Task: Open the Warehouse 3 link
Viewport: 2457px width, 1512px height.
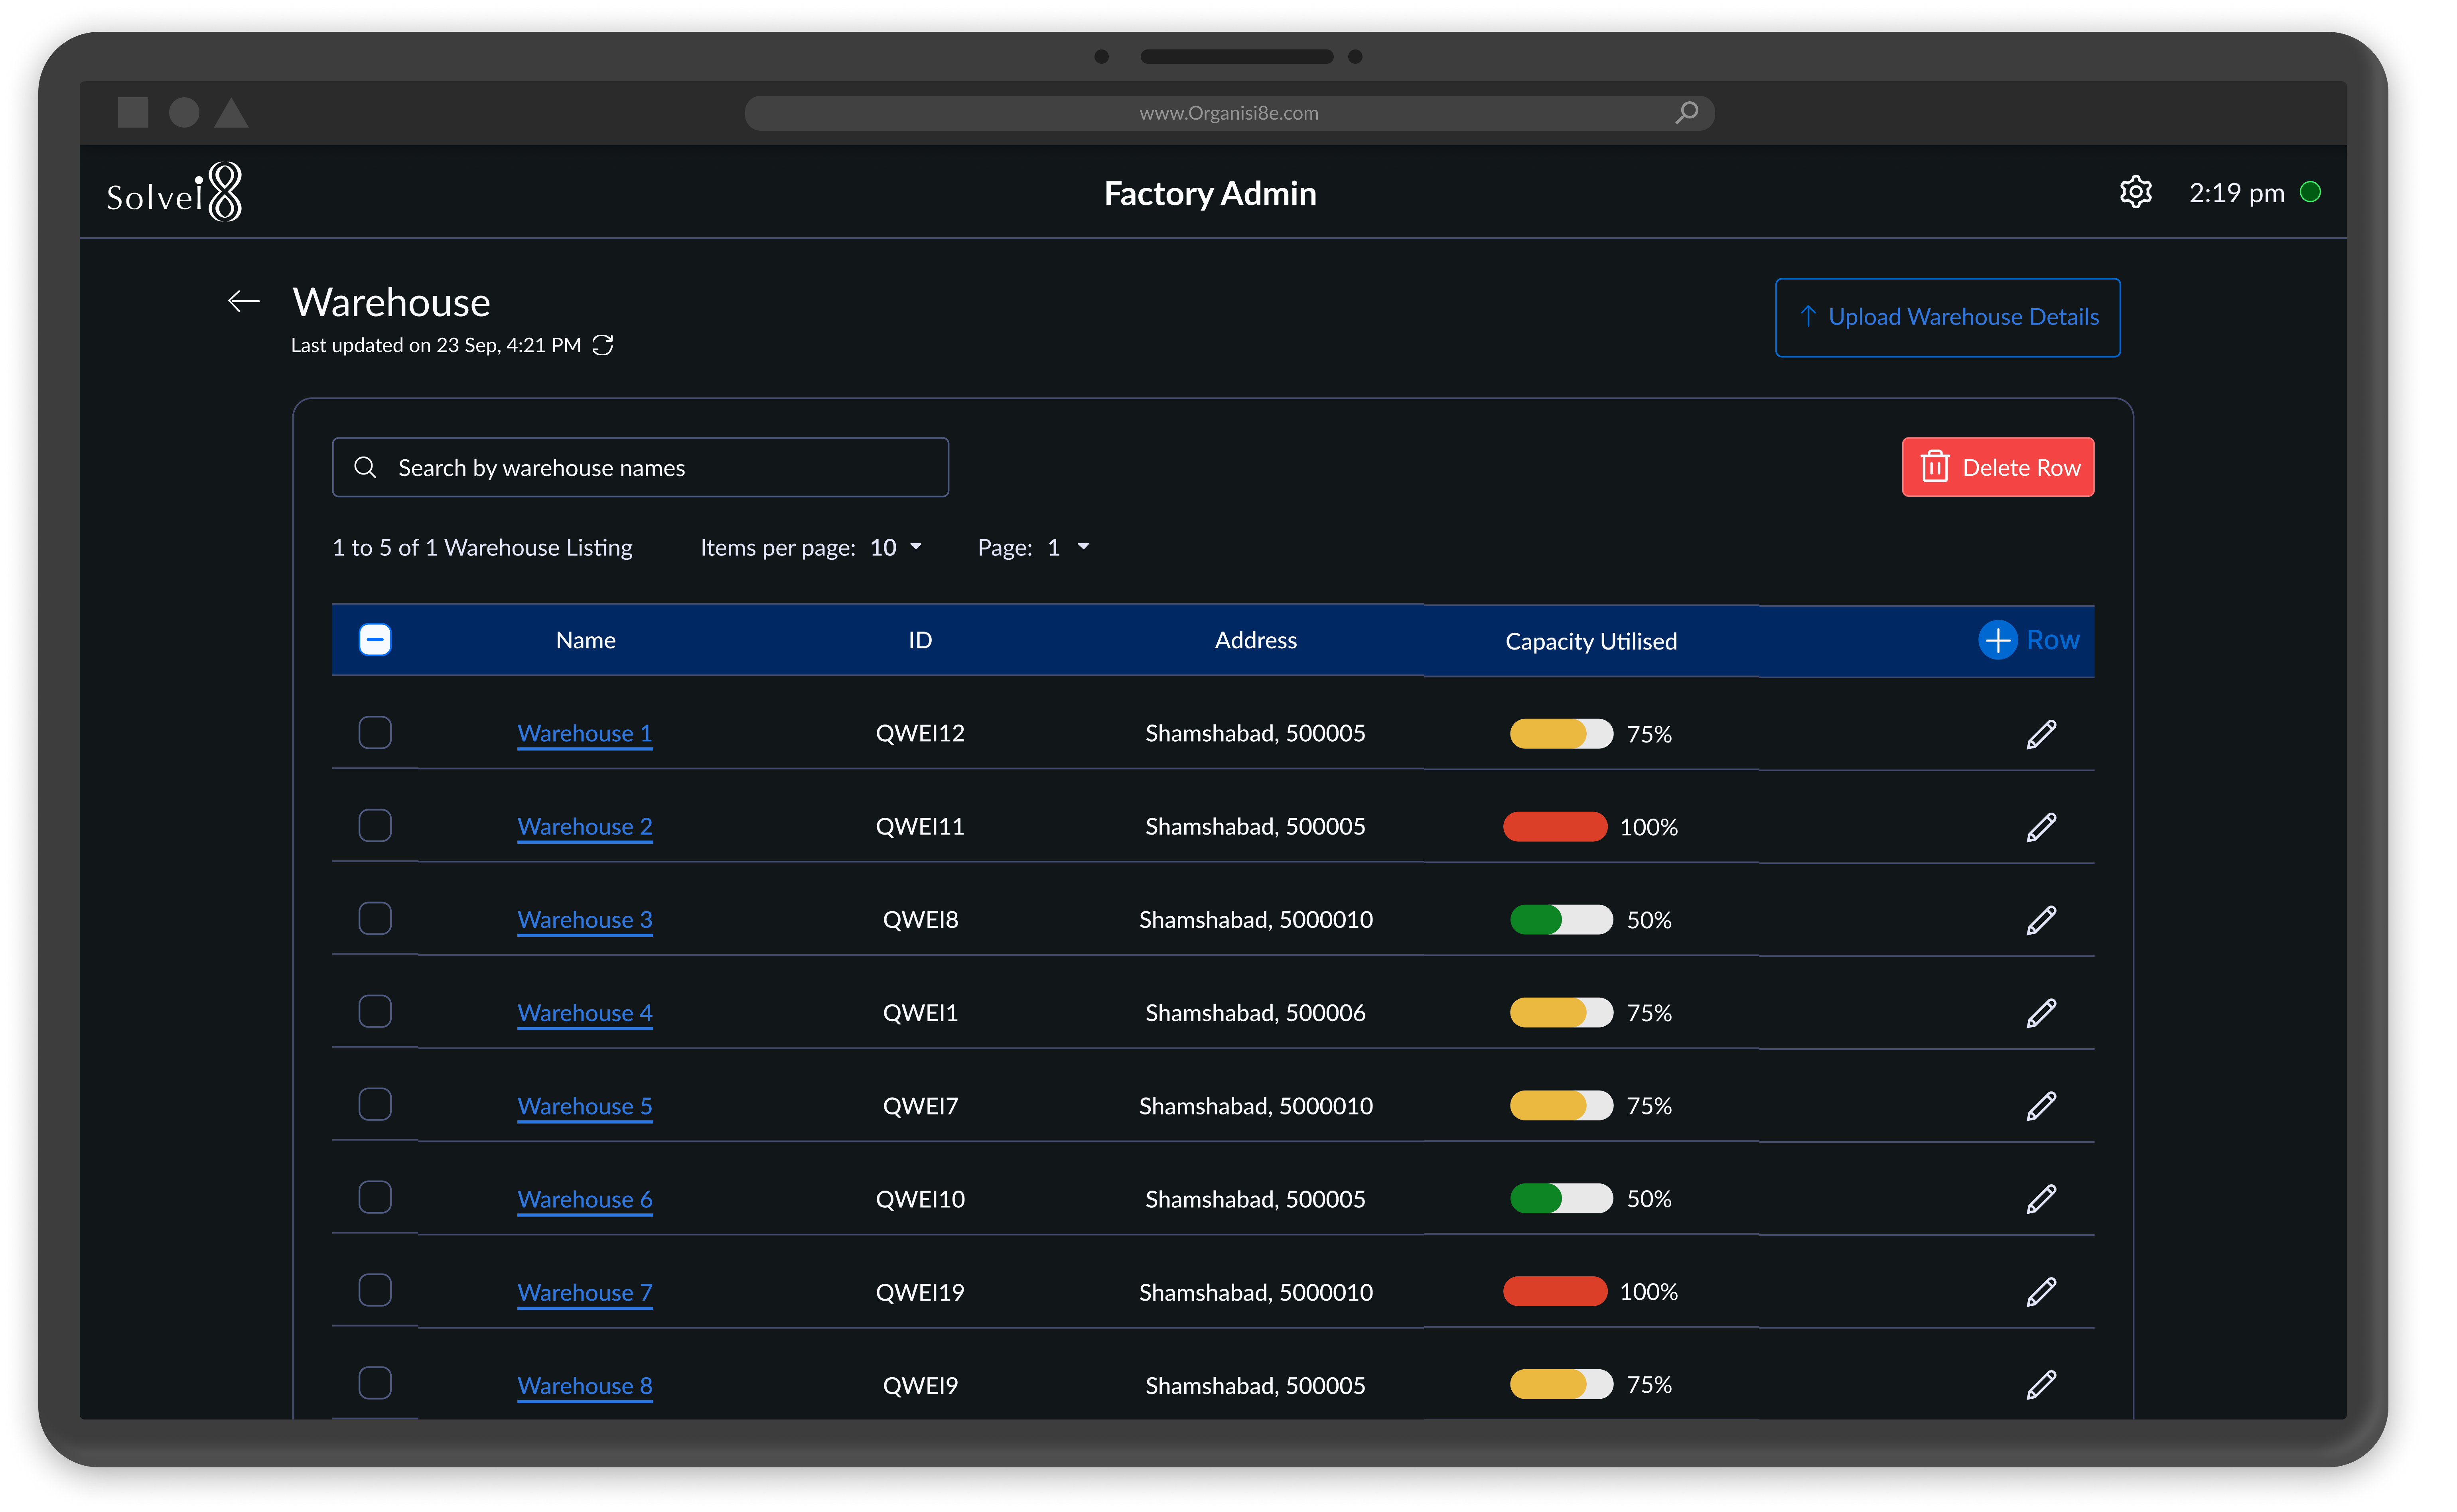Action: (585, 919)
